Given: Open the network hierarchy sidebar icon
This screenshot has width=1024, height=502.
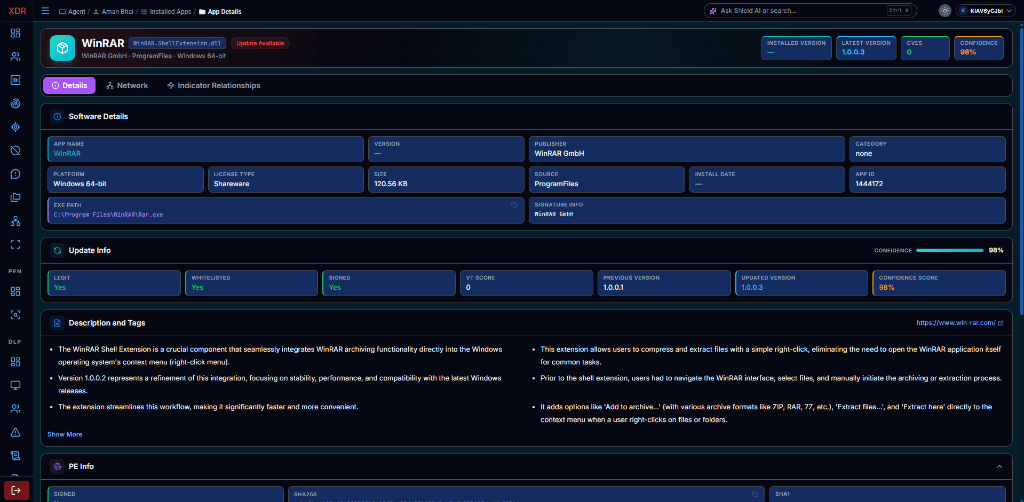Looking at the screenshot, I should pyautogui.click(x=16, y=221).
